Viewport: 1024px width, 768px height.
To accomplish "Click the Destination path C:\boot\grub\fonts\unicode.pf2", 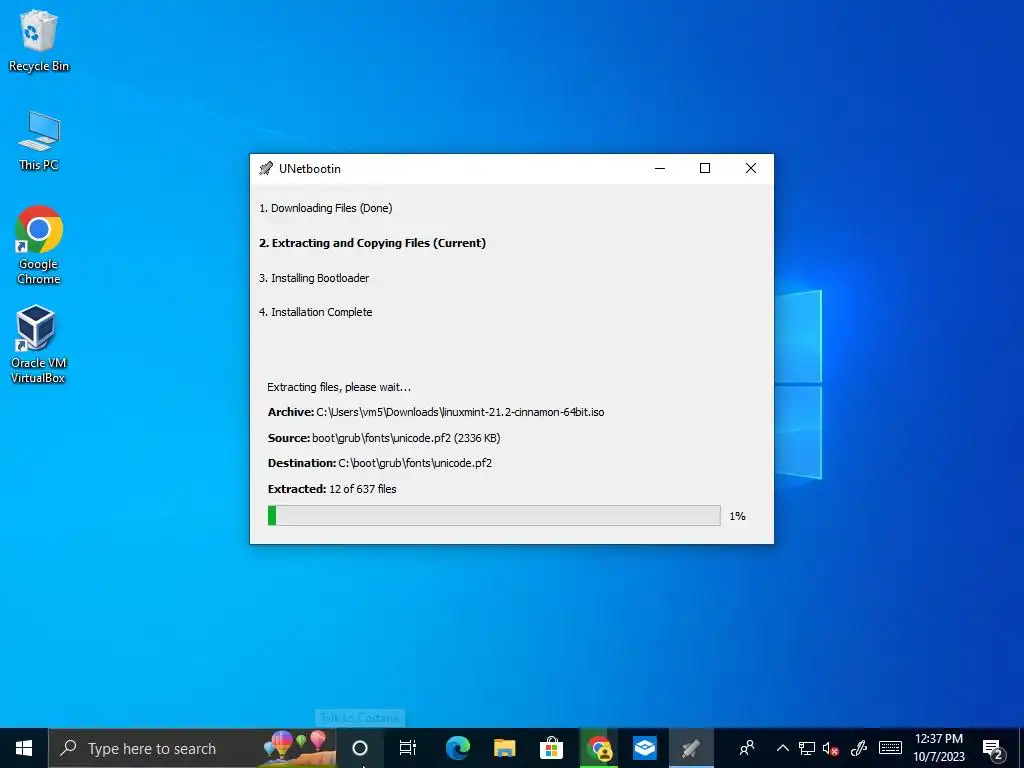I will (x=415, y=463).
